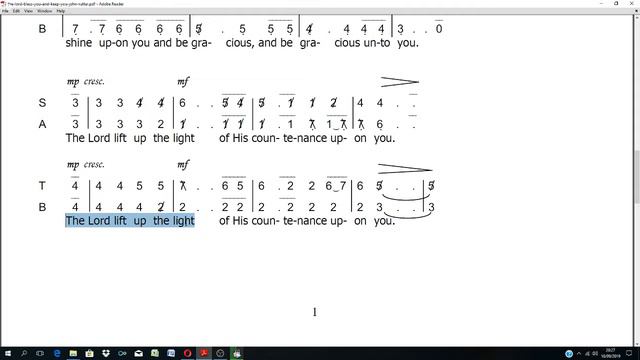640x360 pixels.
Task: Open the Edit menu
Action: point(16,11)
